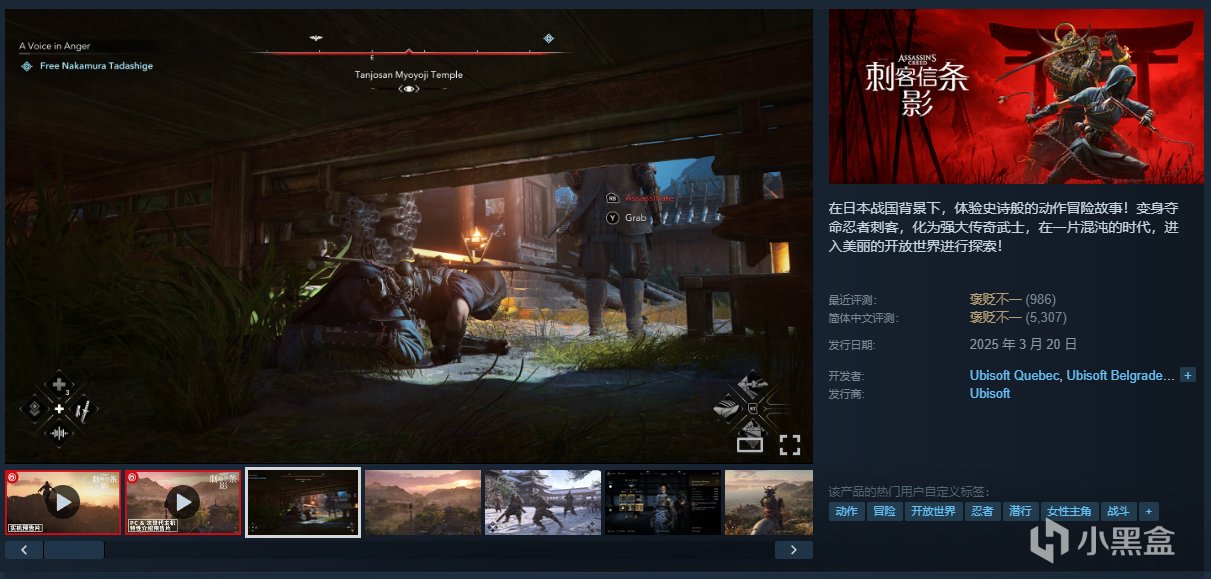
Task: Click the 刺客信条 影 header capsule image
Action: (1016, 96)
